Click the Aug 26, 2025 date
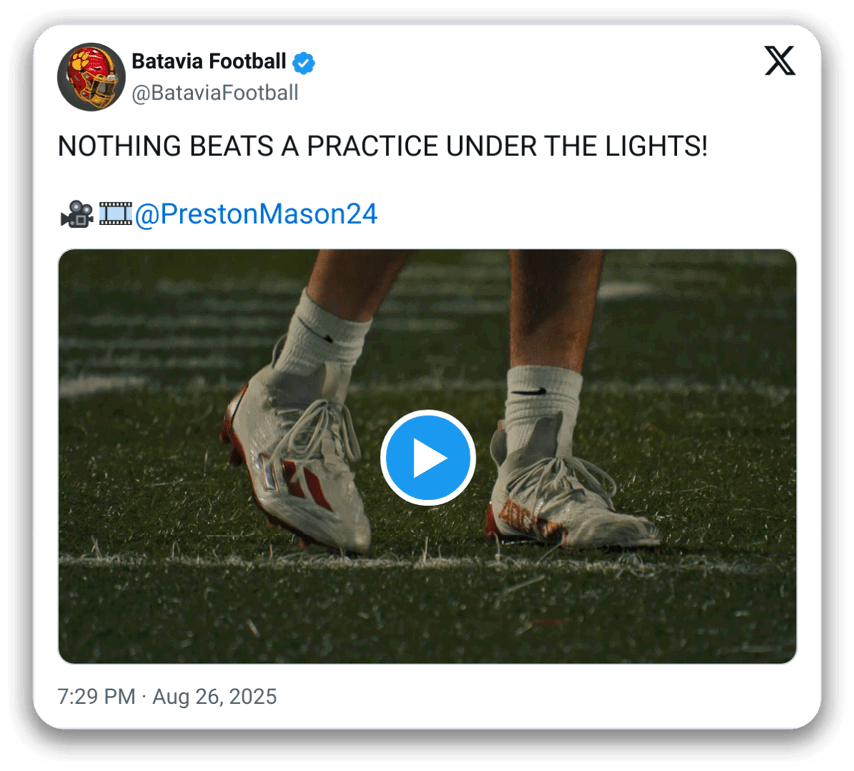This screenshot has height=771, width=854. click(x=216, y=697)
